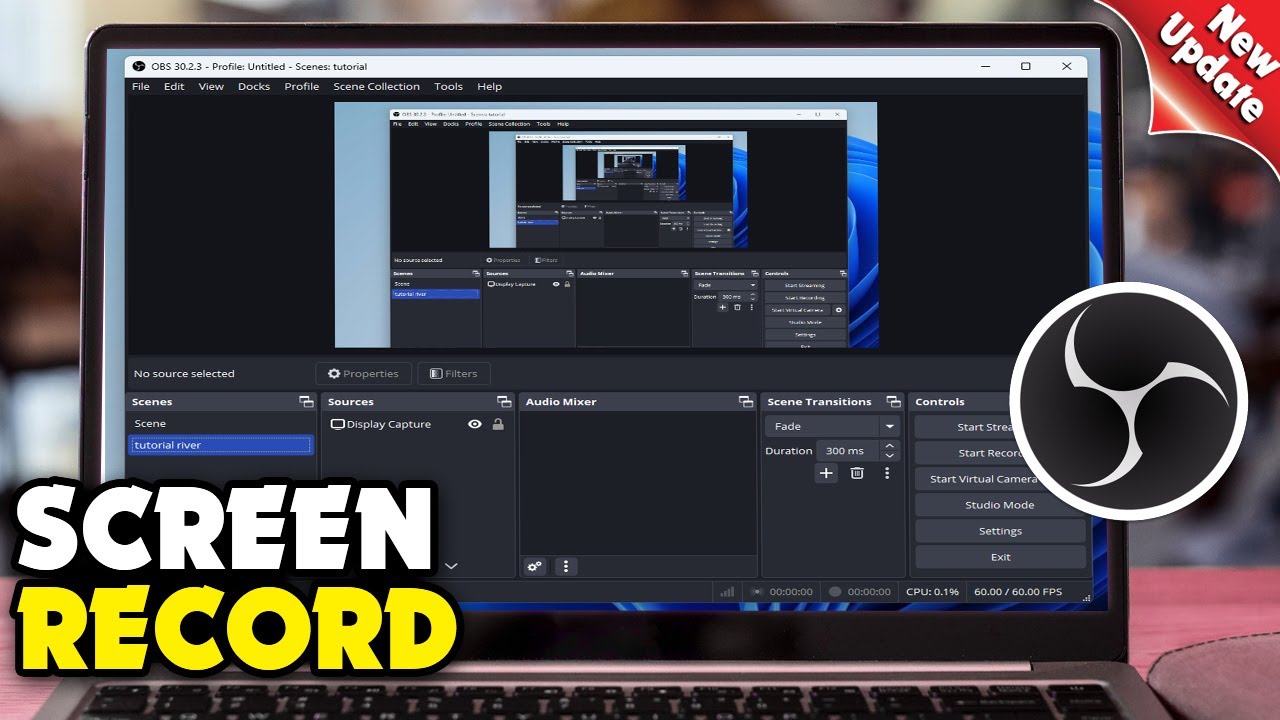Click the streaming timer status icon
The width and height of the screenshot is (1280, 720).
[x=758, y=592]
